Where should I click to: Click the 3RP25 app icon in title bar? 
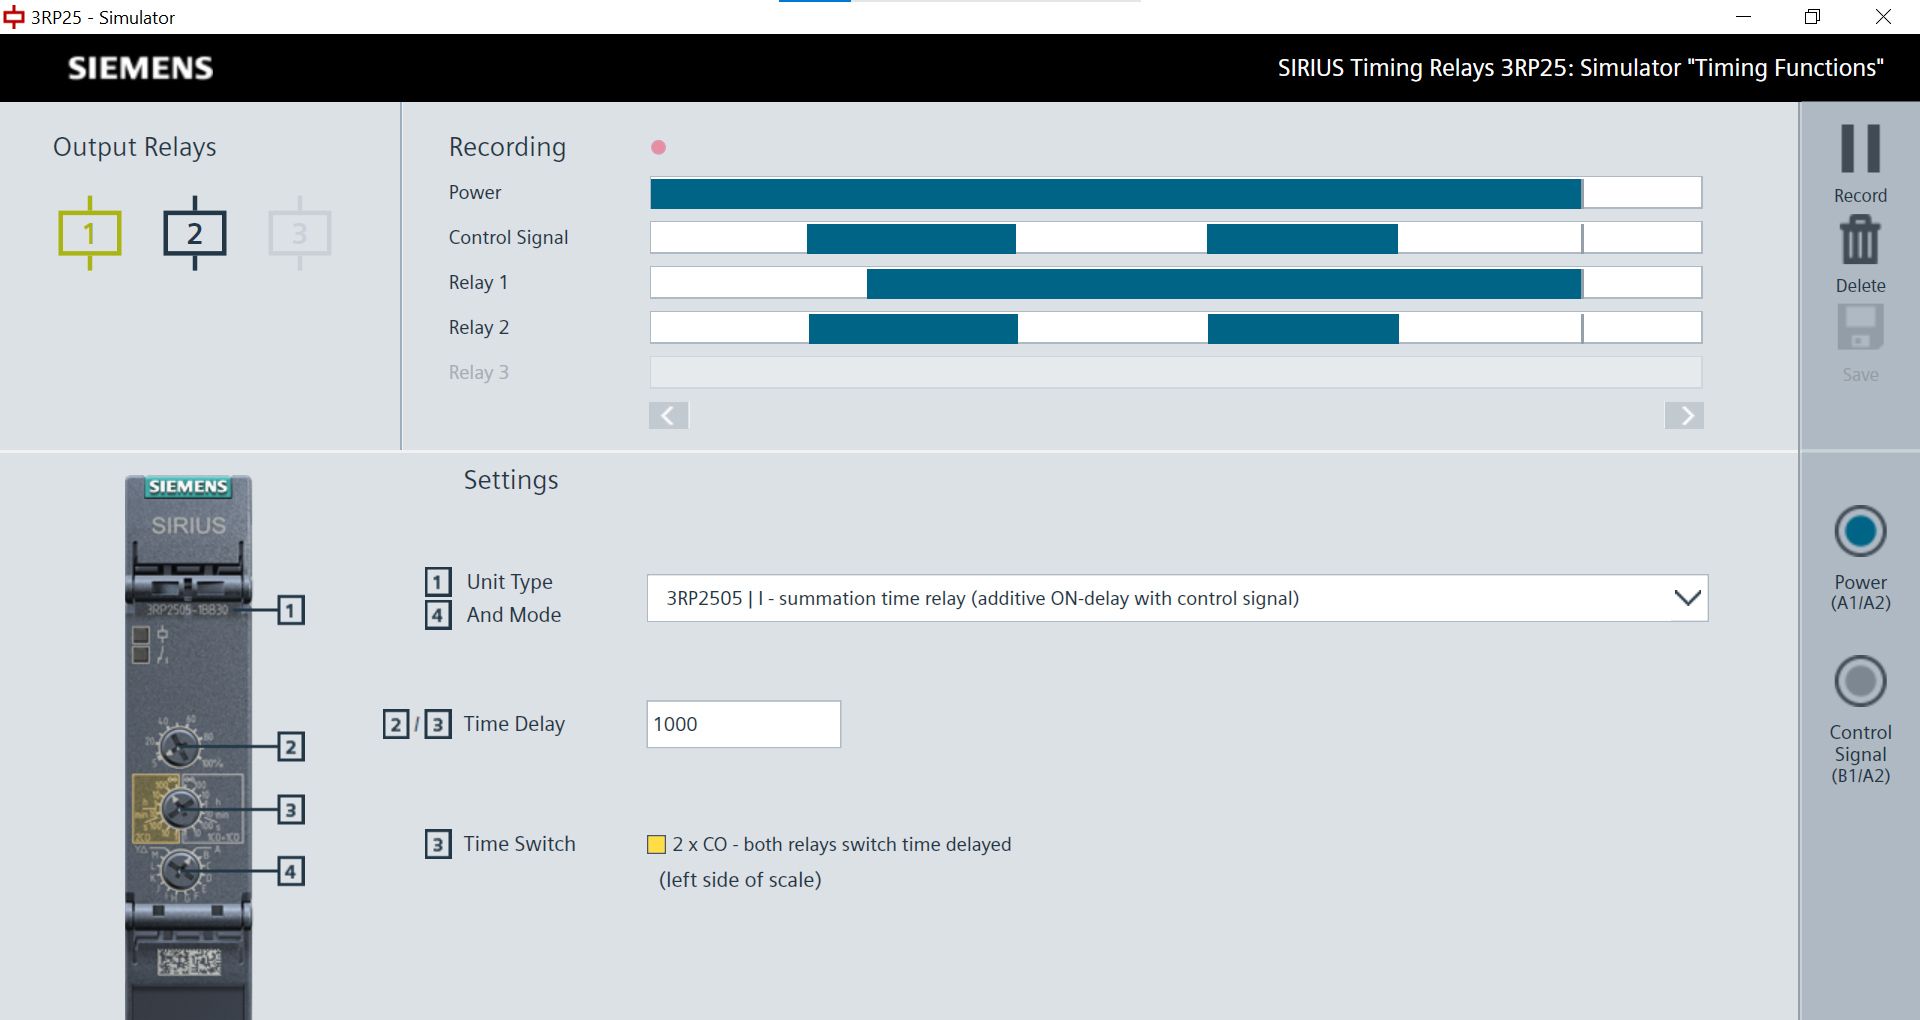click(x=14, y=17)
